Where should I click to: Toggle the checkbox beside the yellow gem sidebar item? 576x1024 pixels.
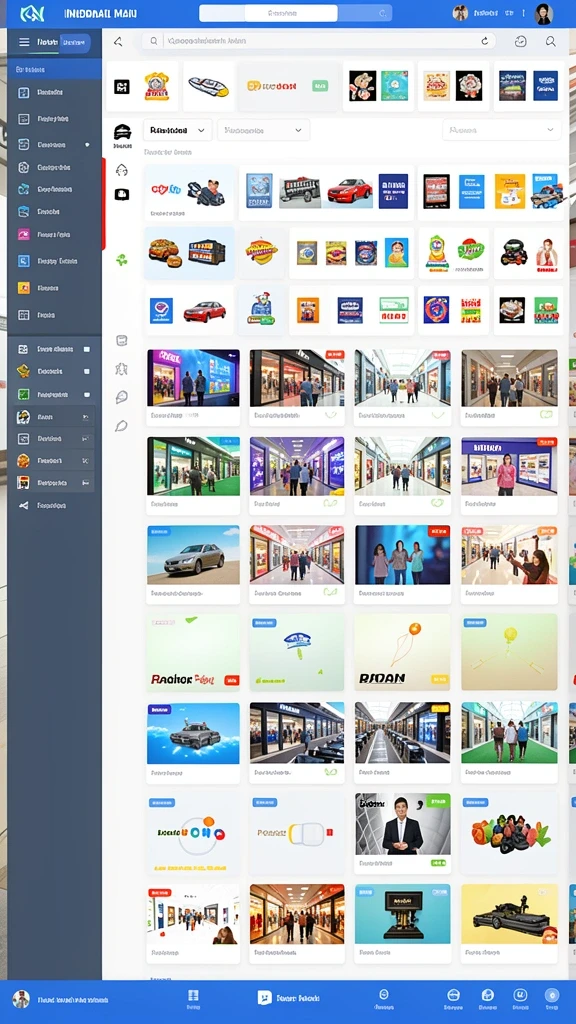[x=86, y=372]
